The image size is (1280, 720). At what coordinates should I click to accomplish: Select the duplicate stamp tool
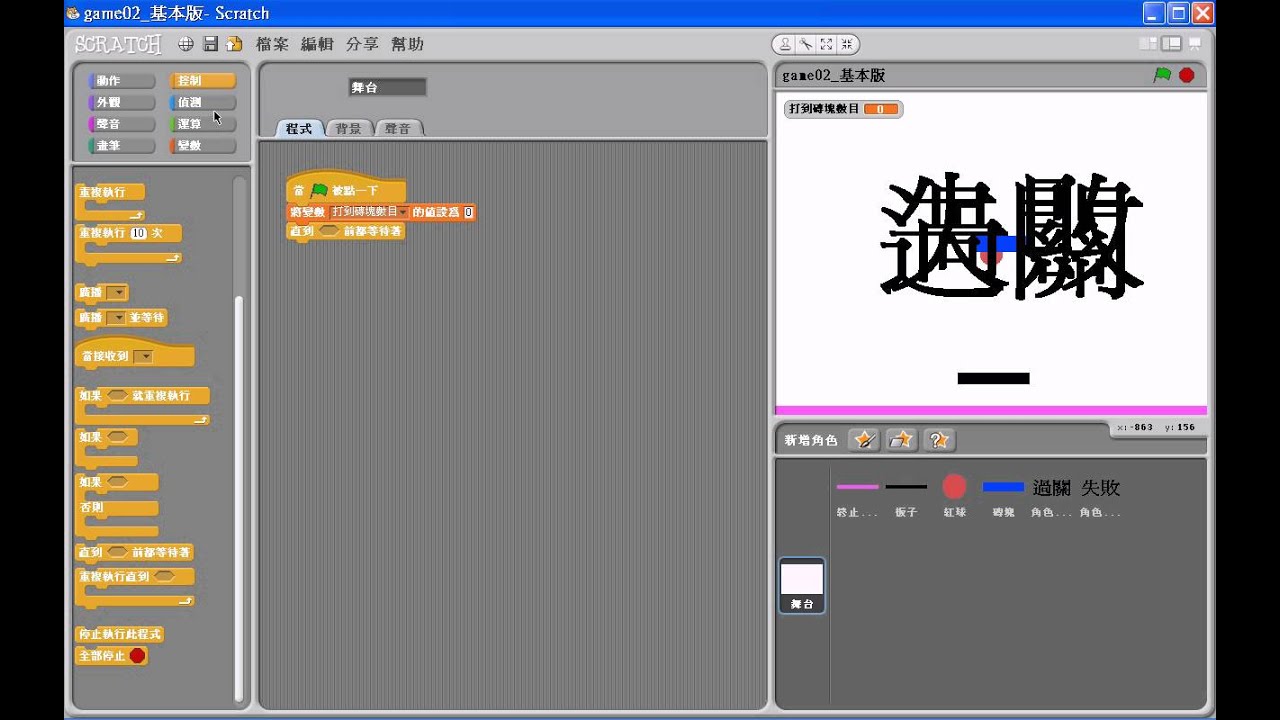(x=785, y=44)
